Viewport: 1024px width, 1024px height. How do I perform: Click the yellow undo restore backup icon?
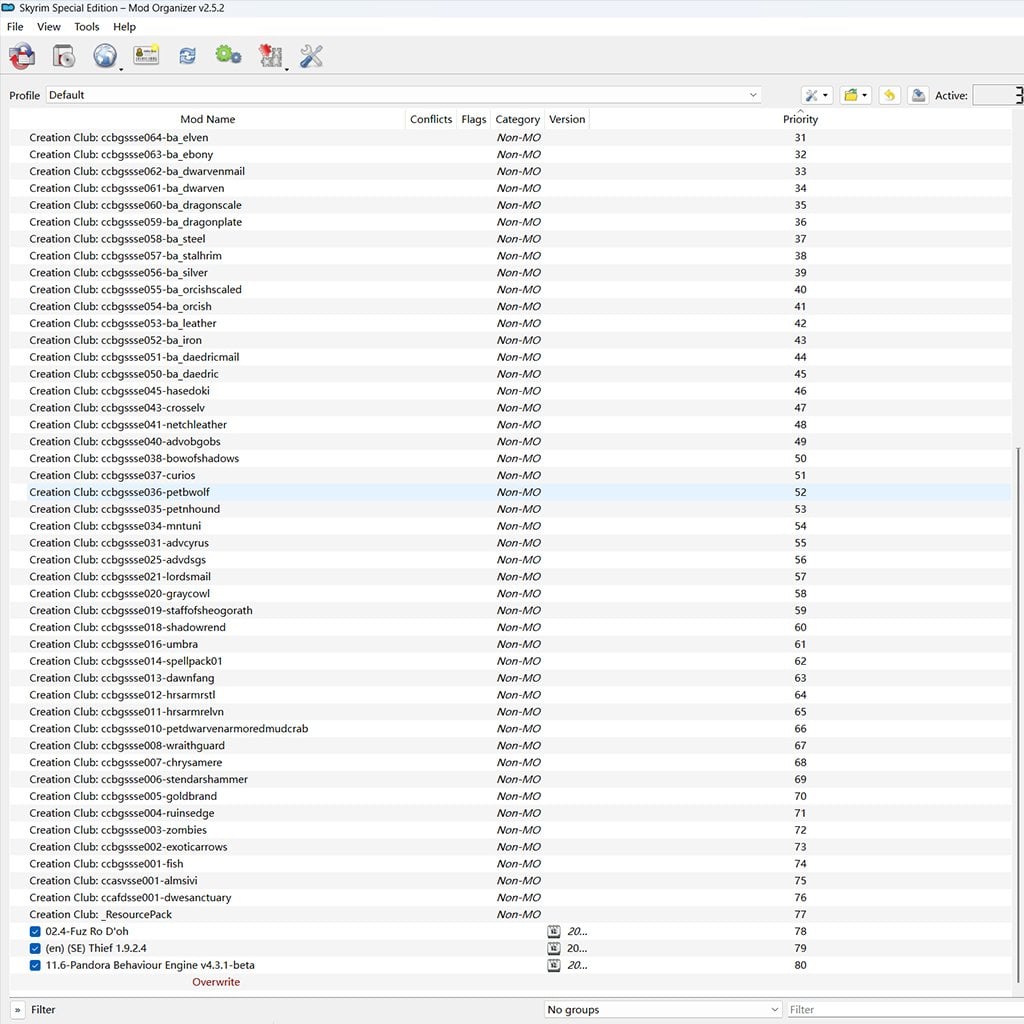889,95
